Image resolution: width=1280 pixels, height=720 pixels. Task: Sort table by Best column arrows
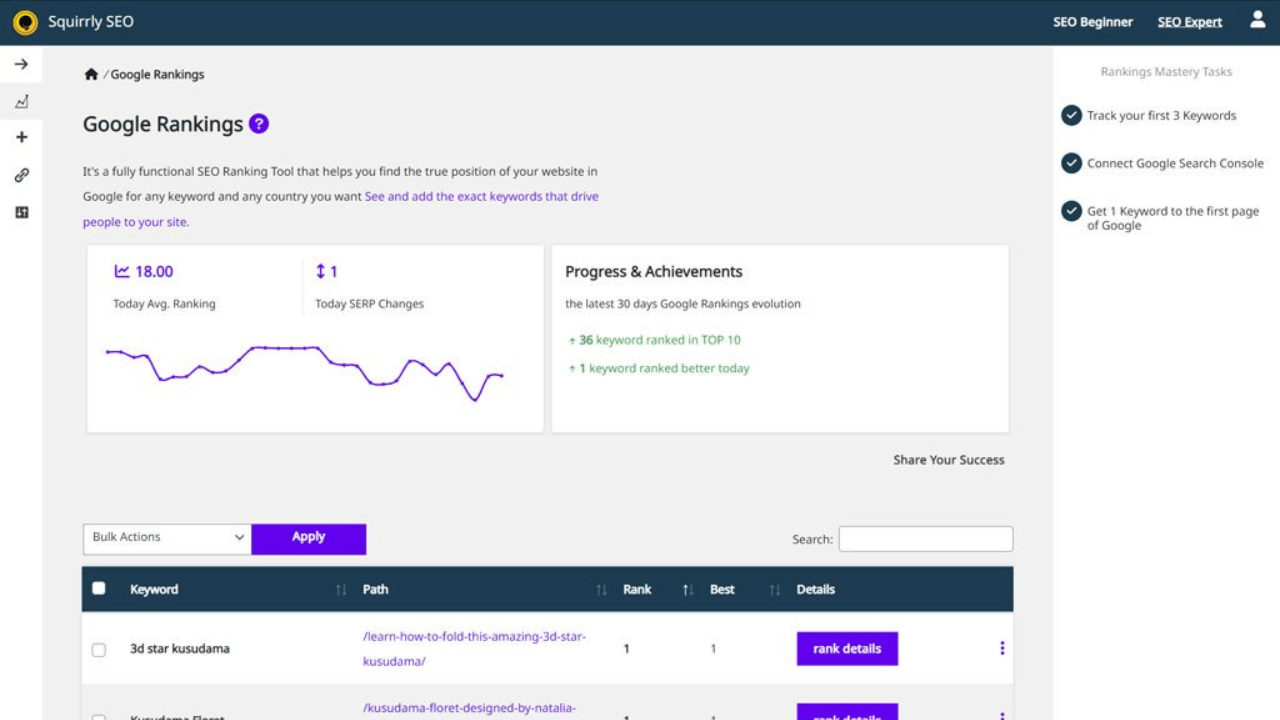coord(774,590)
